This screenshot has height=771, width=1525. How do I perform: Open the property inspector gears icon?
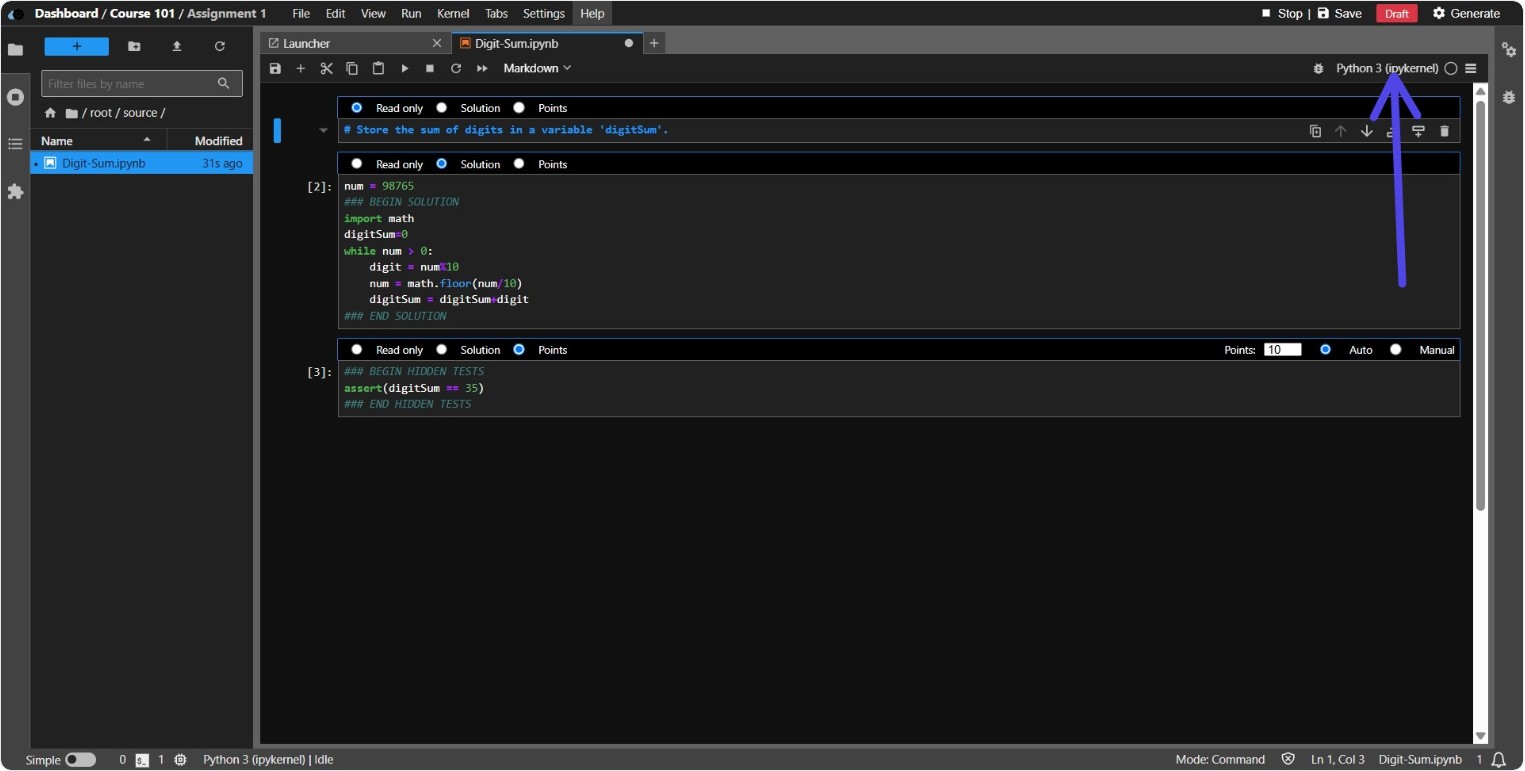tap(1509, 49)
